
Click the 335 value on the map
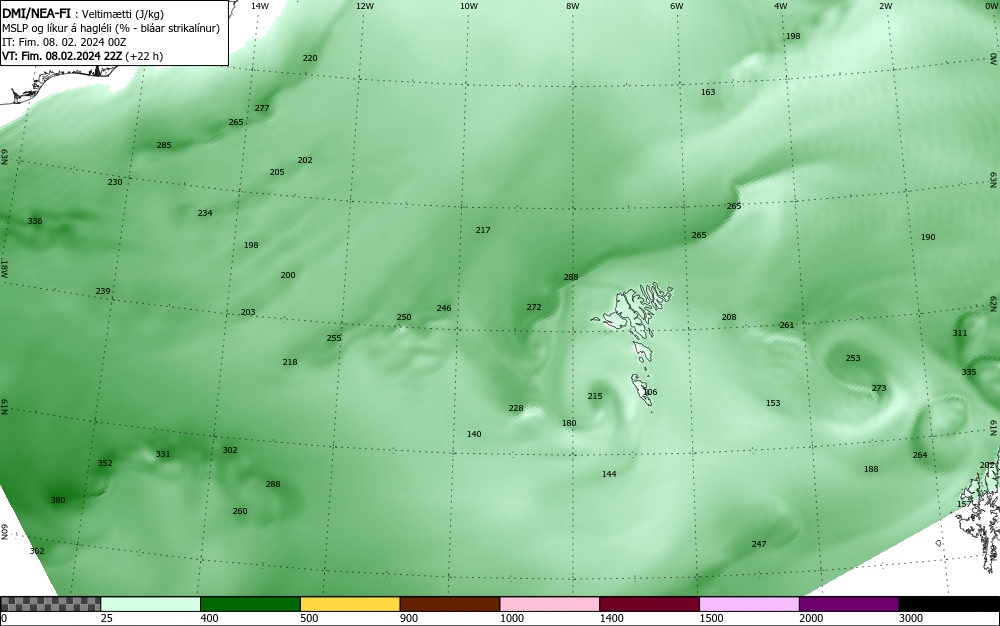pos(969,372)
